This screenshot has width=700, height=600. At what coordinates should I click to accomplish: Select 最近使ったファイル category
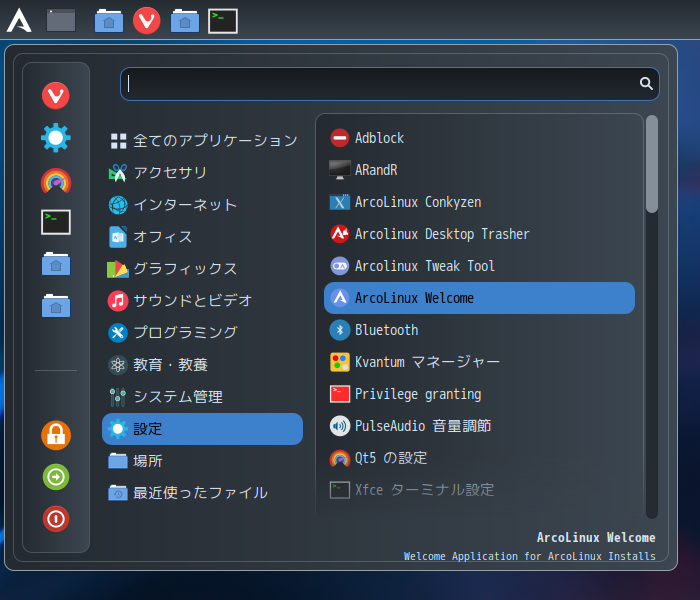(202, 493)
